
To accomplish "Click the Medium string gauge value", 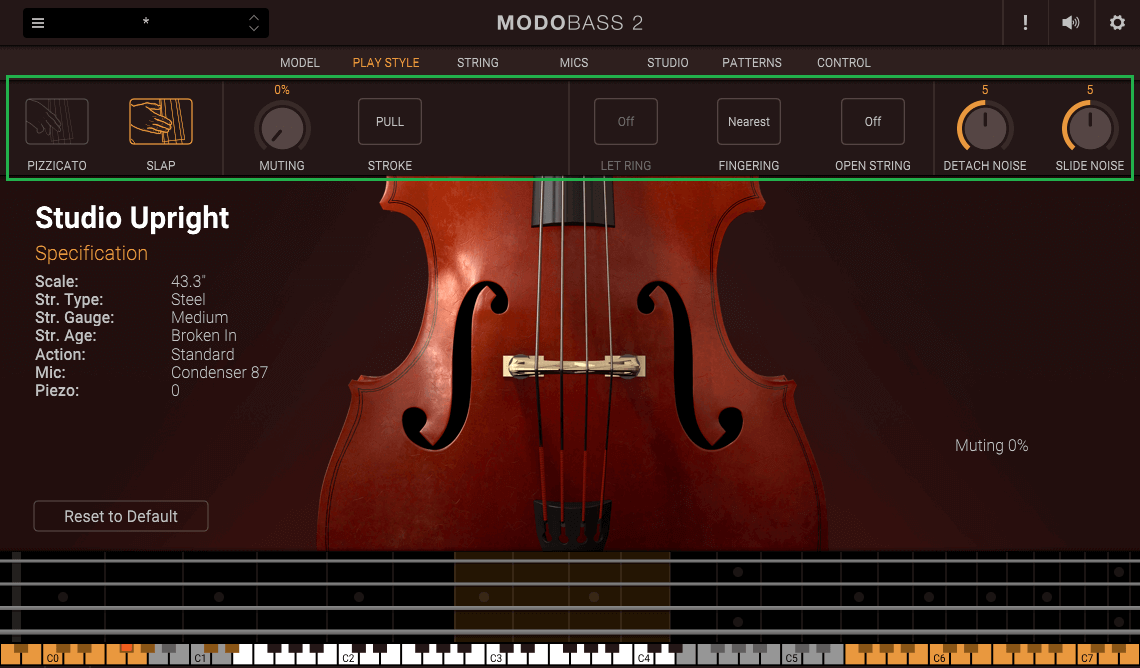I will coord(200,318).
